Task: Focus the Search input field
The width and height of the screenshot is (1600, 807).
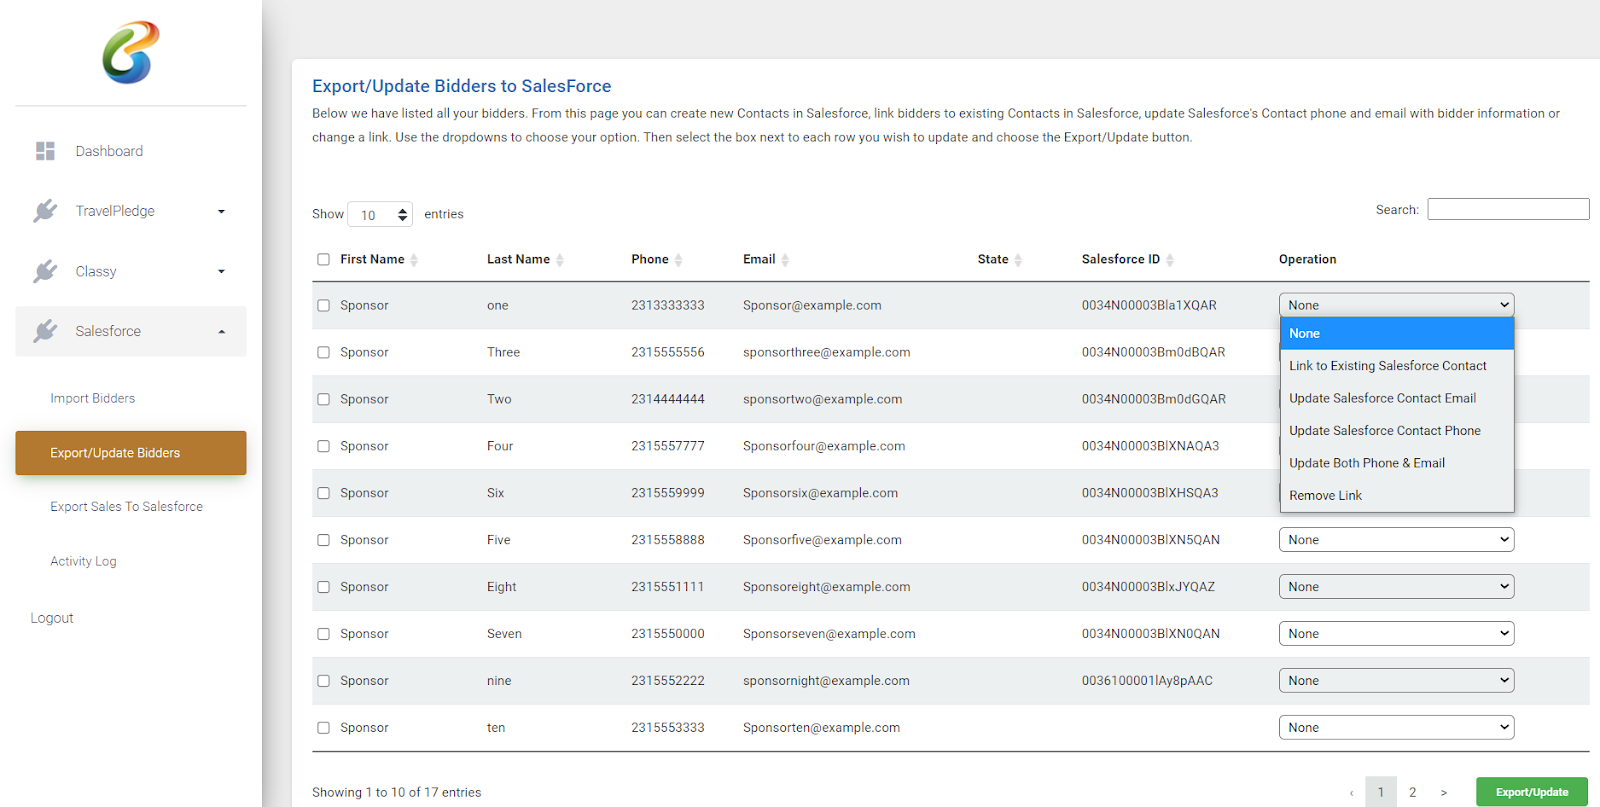Action: (x=1508, y=209)
